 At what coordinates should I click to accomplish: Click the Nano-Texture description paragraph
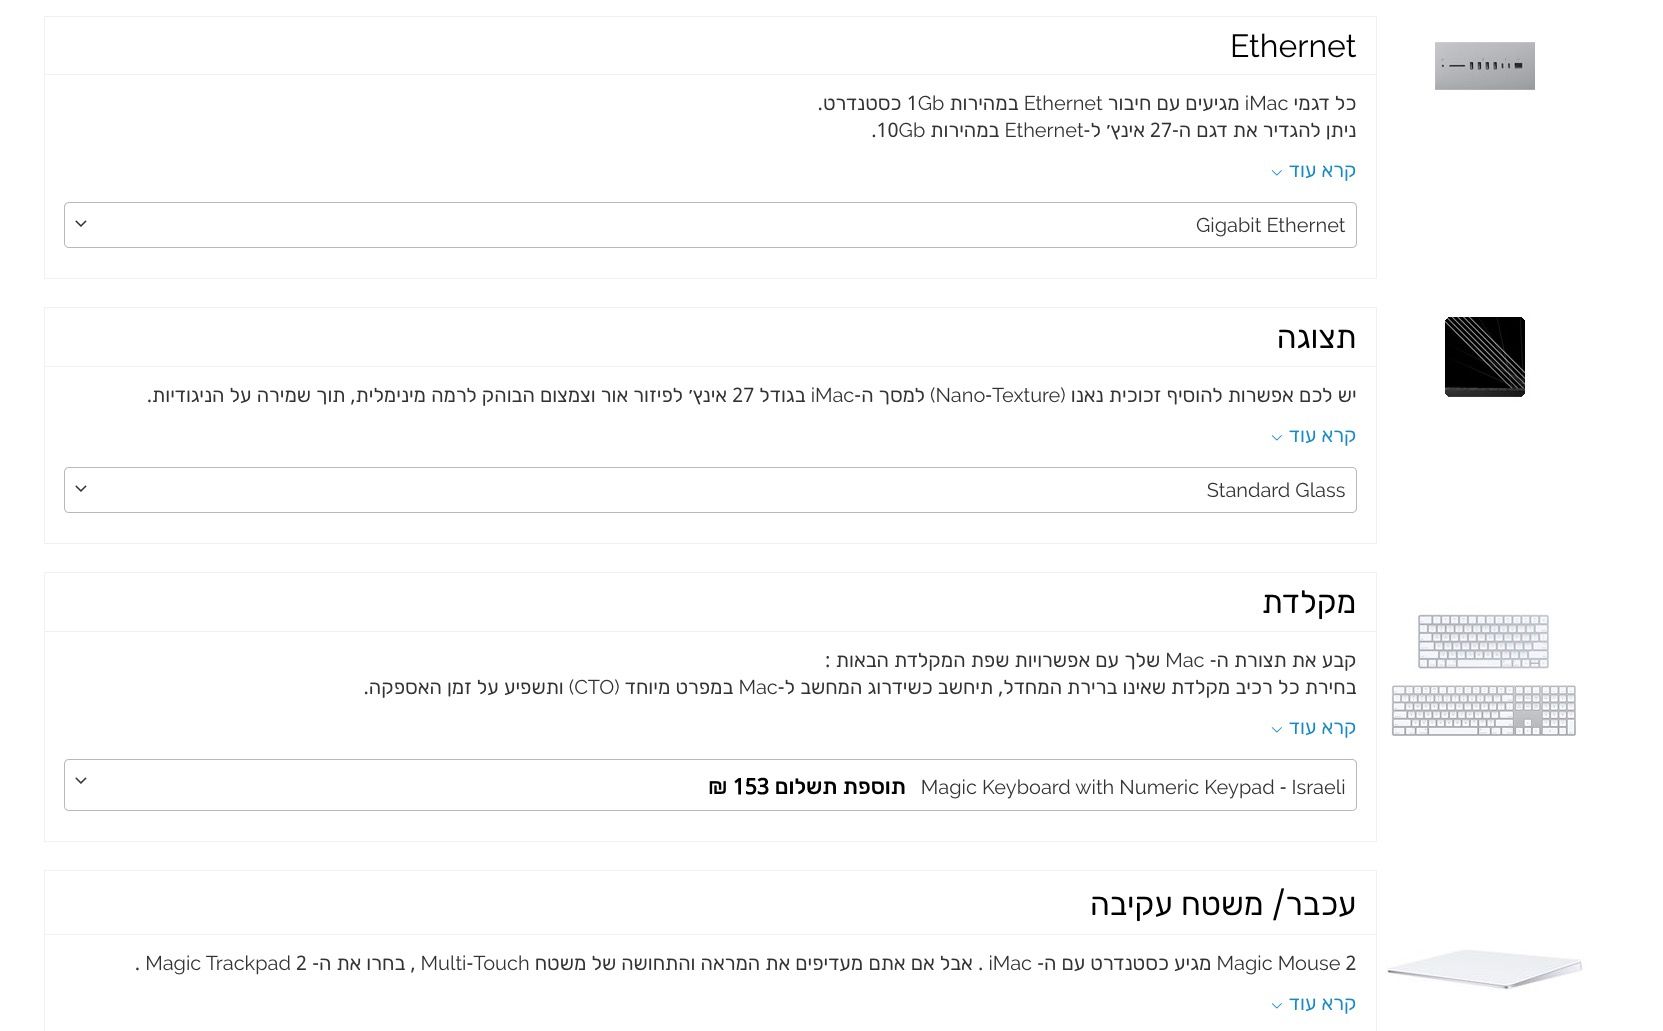click(x=751, y=396)
